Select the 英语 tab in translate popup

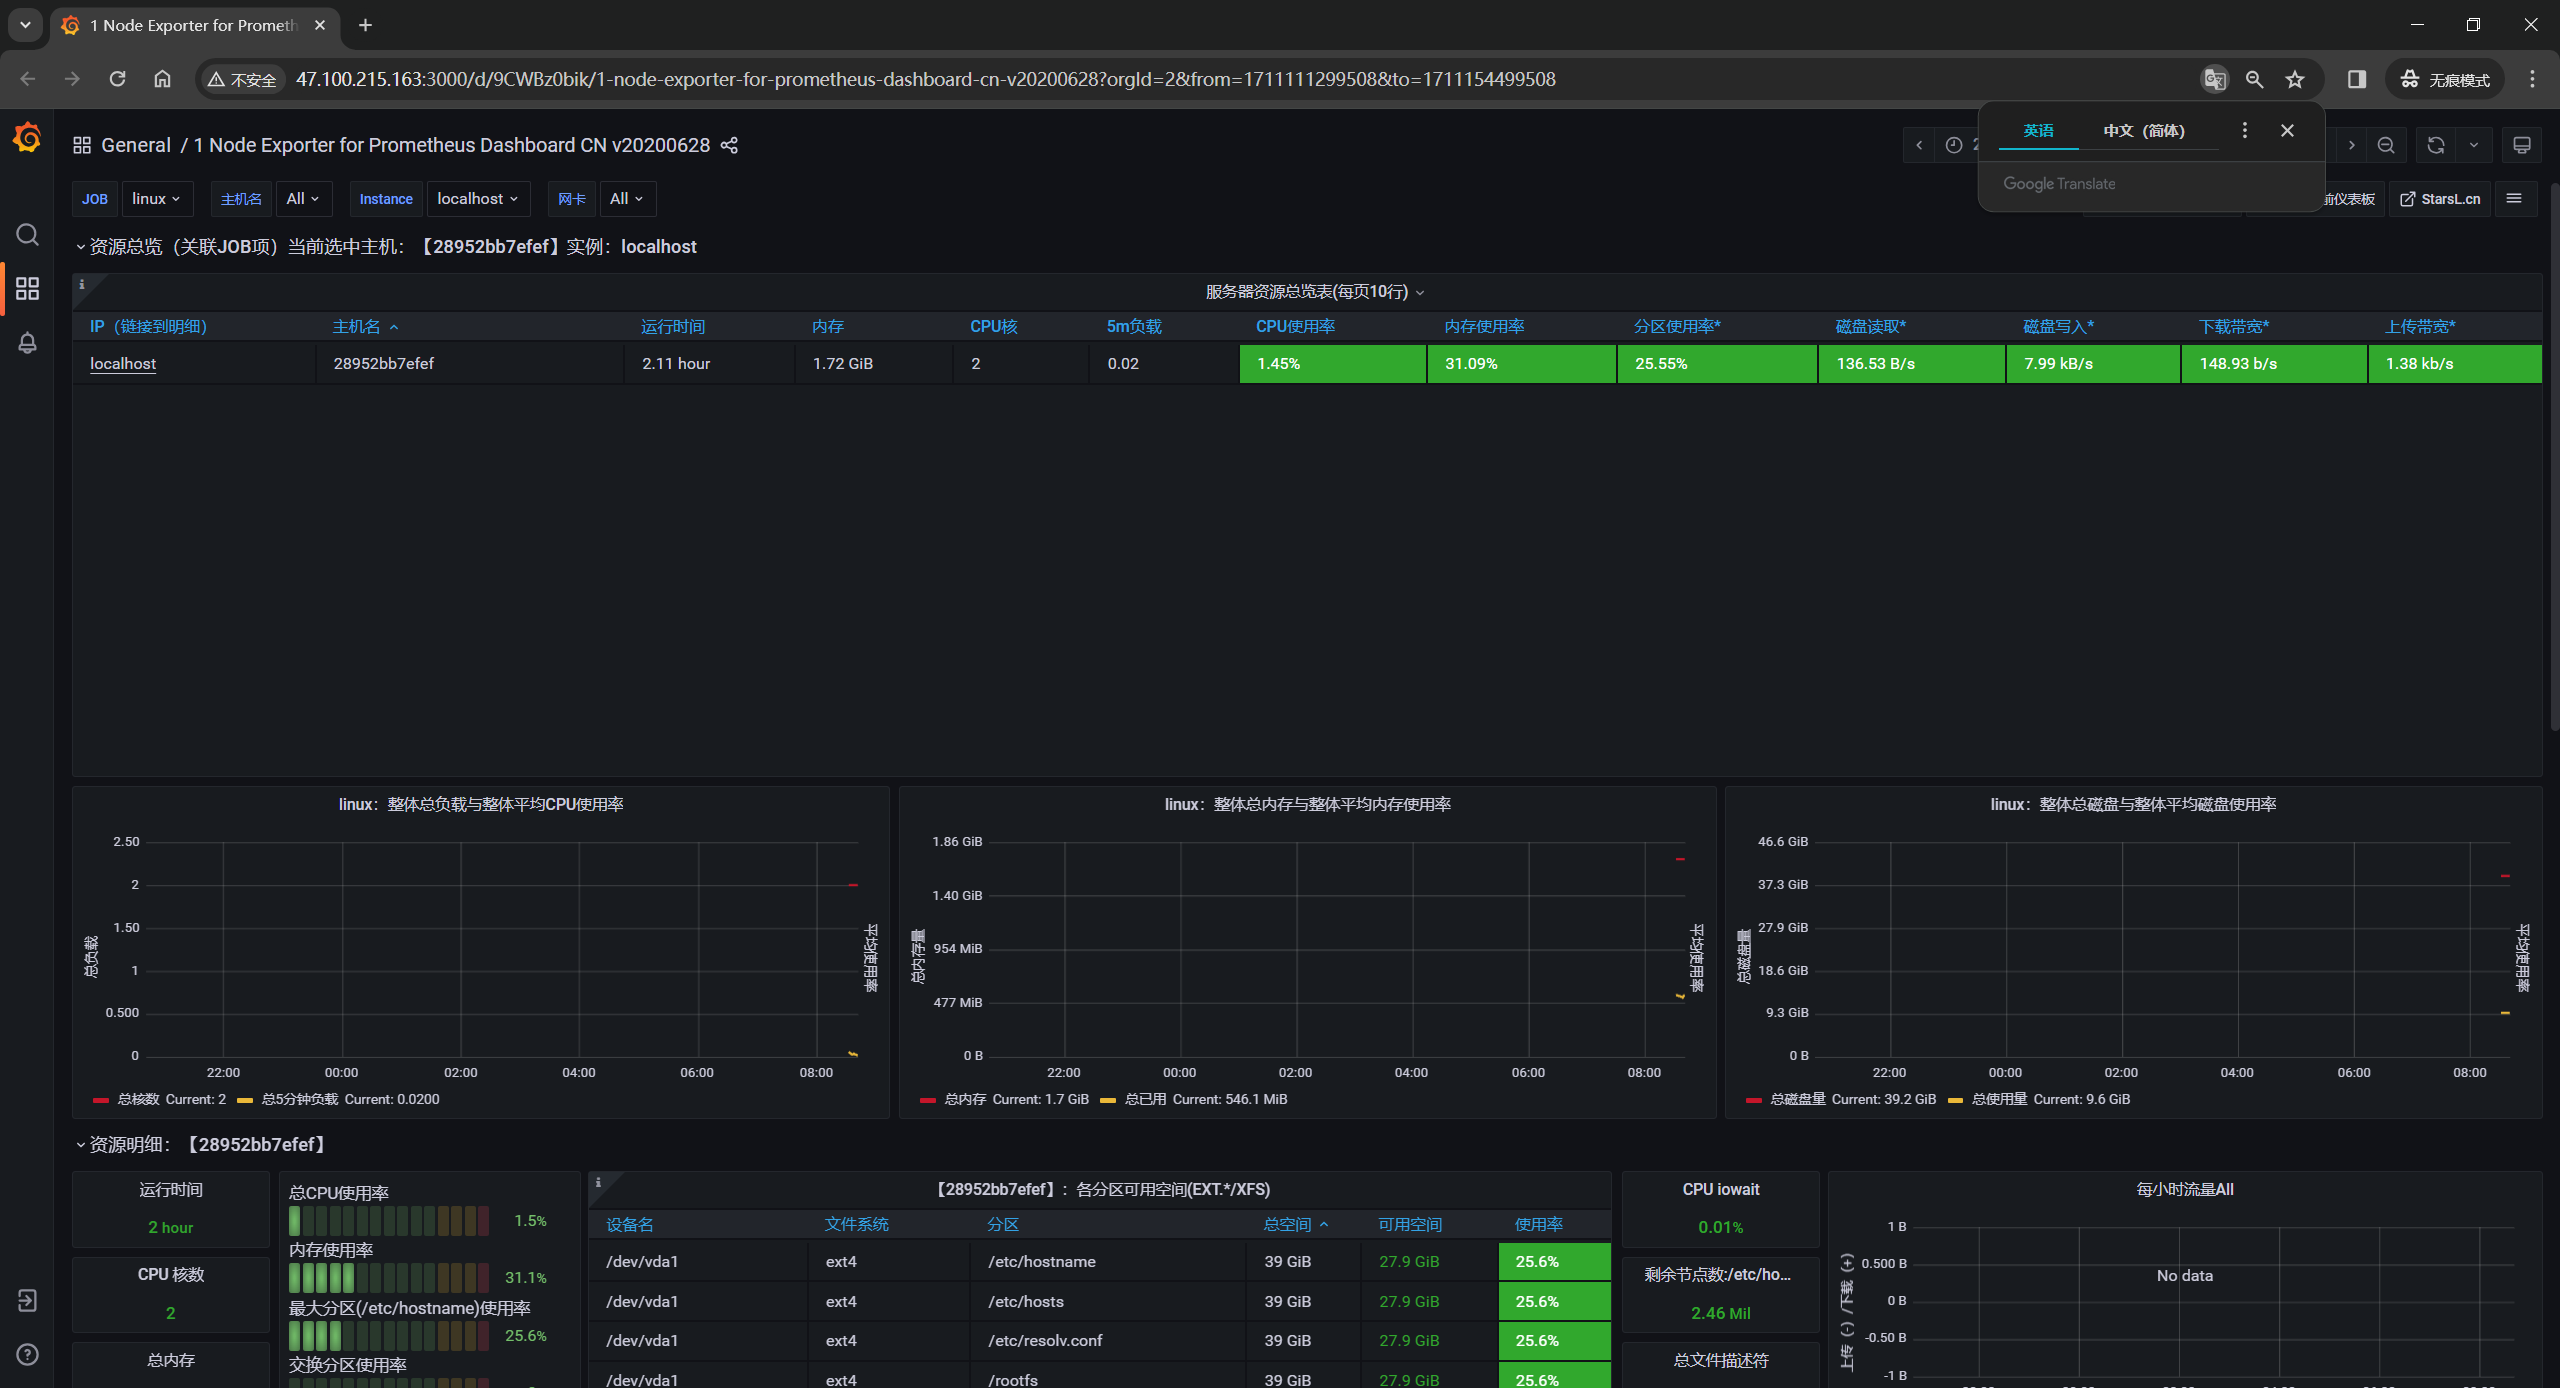pos(2037,131)
